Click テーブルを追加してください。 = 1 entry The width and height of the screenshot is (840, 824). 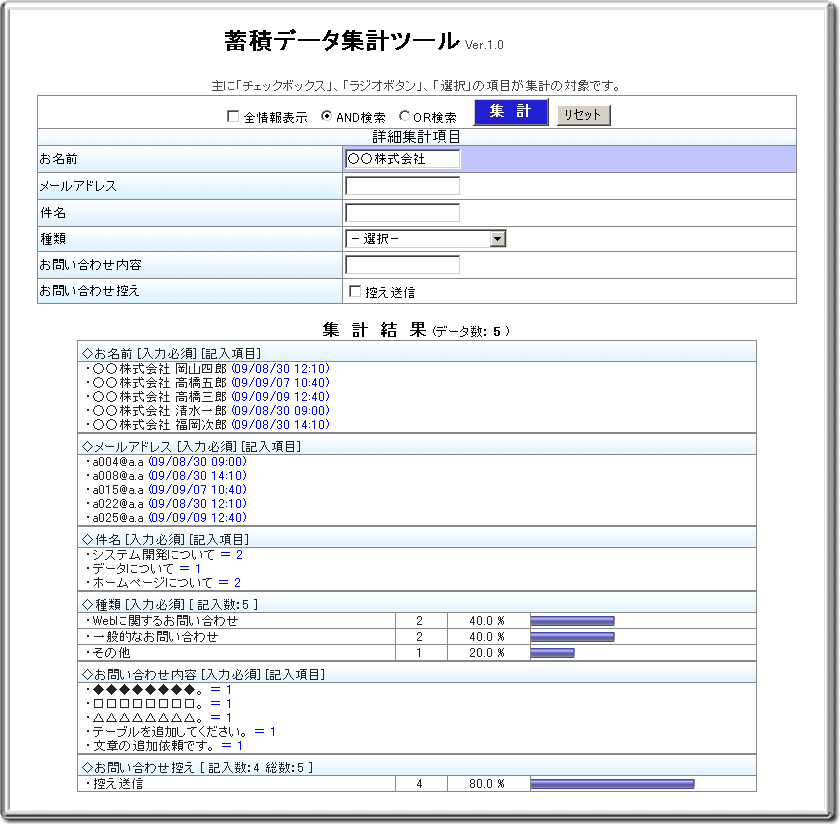(x=181, y=731)
